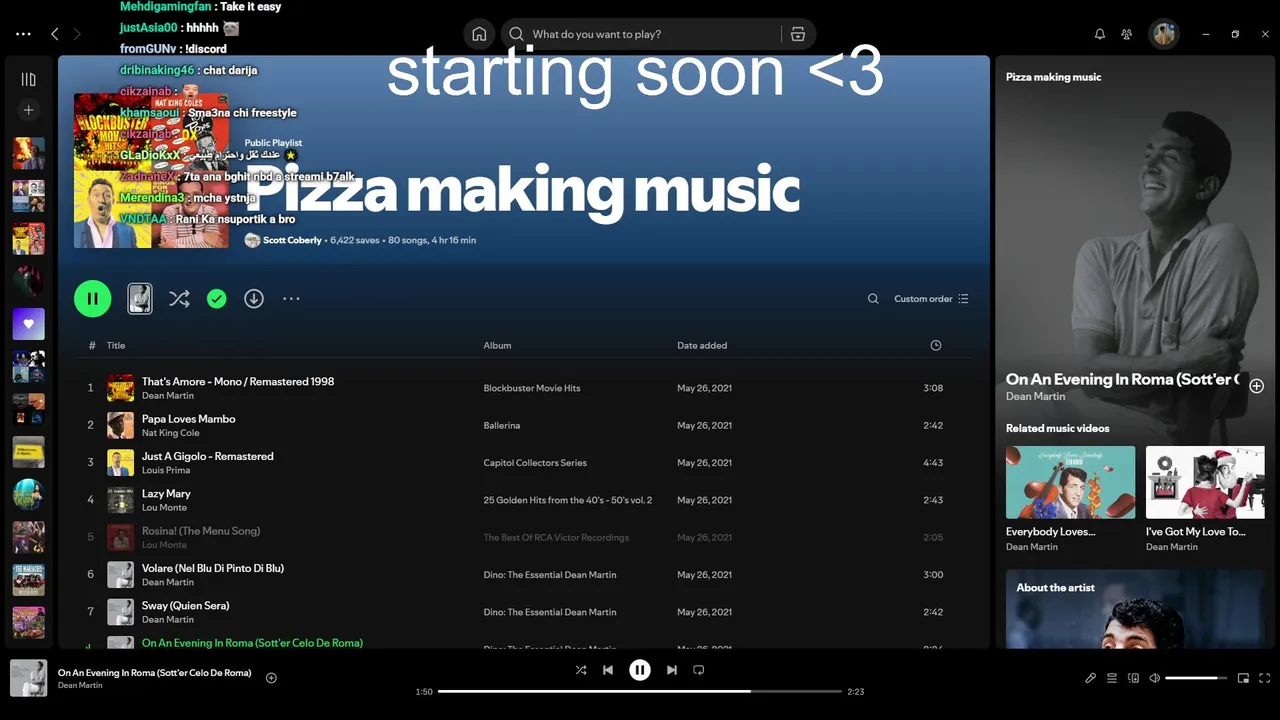The height and width of the screenshot is (720, 1280).
Task: Open playlist cover button beside play
Action: pyautogui.click(x=140, y=298)
